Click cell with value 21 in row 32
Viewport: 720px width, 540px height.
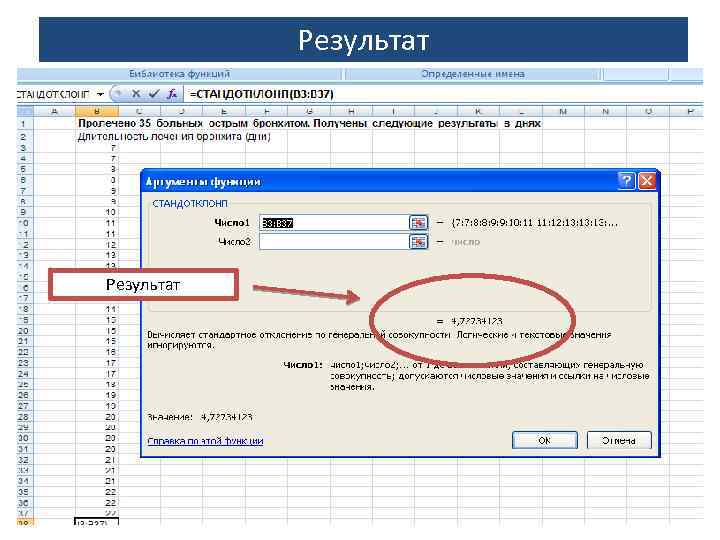pos(97,460)
